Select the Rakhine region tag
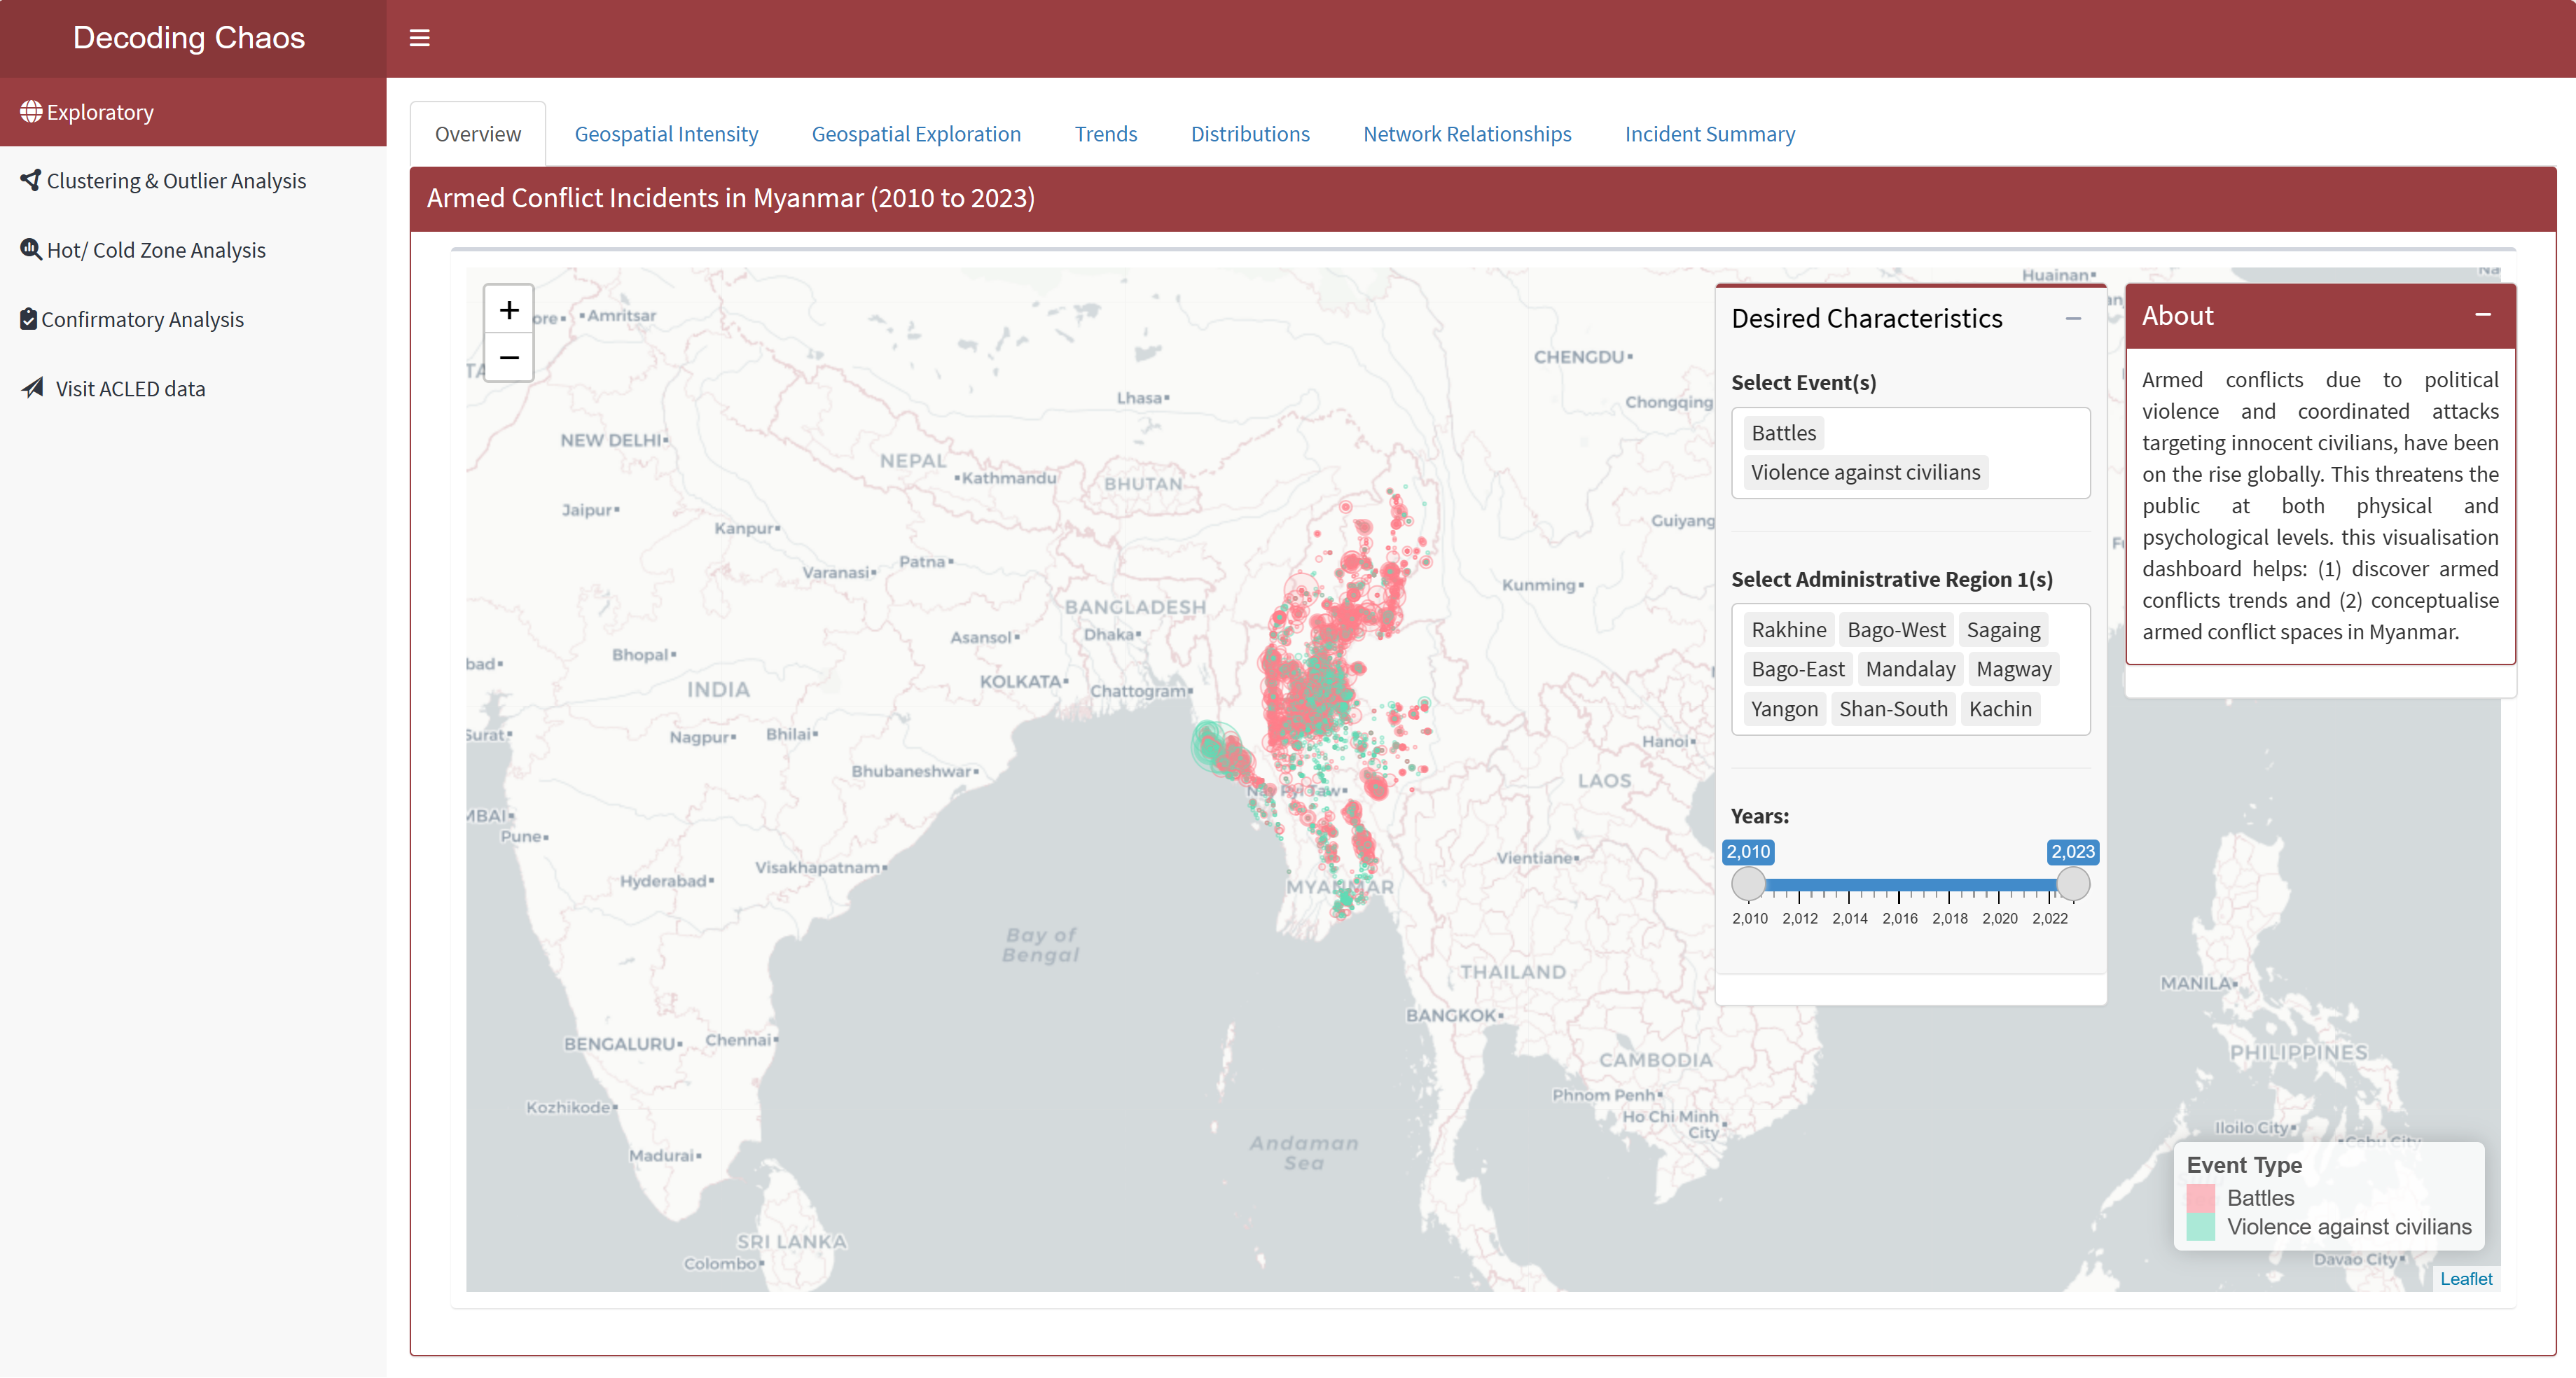Viewport: 2576px width, 1378px height. (1788, 630)
